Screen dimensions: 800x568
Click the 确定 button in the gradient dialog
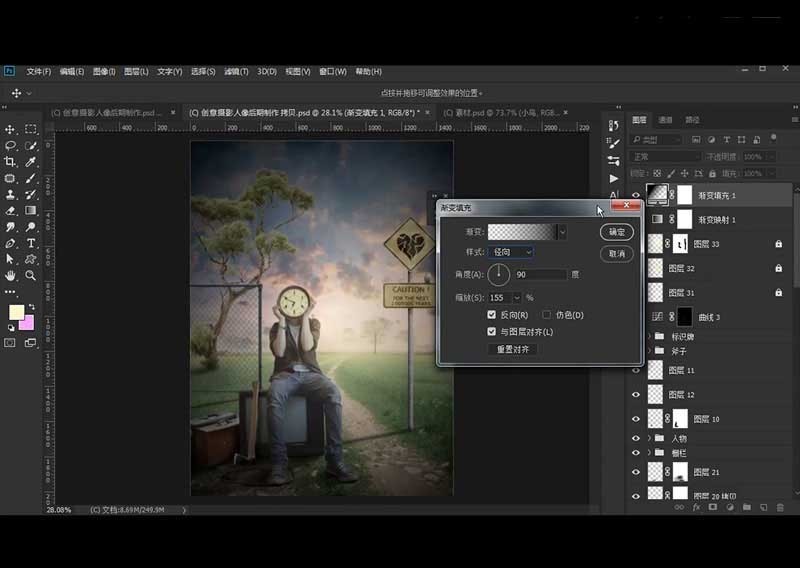[x=617, y=231]
